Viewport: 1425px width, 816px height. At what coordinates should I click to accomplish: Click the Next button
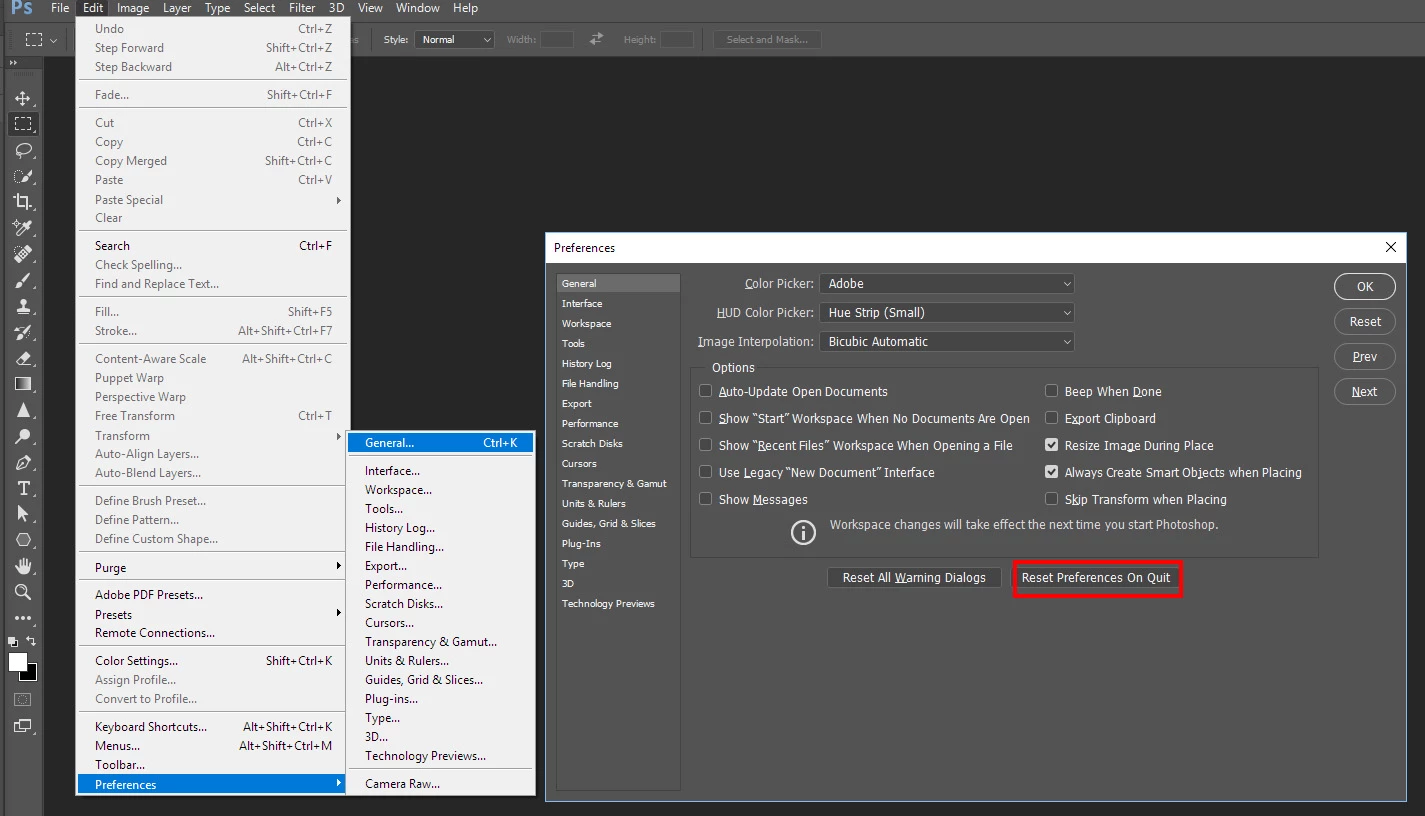(x=1365, y=392)
